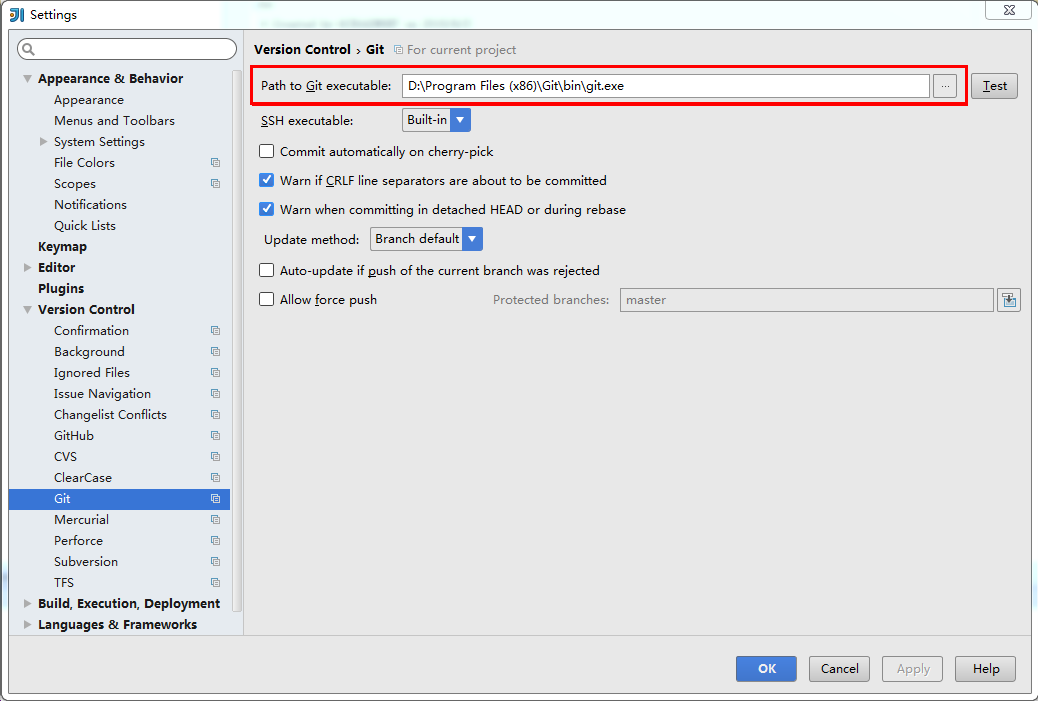Select Keymap settings
The image size is (1038, 701).
[62, 247]
